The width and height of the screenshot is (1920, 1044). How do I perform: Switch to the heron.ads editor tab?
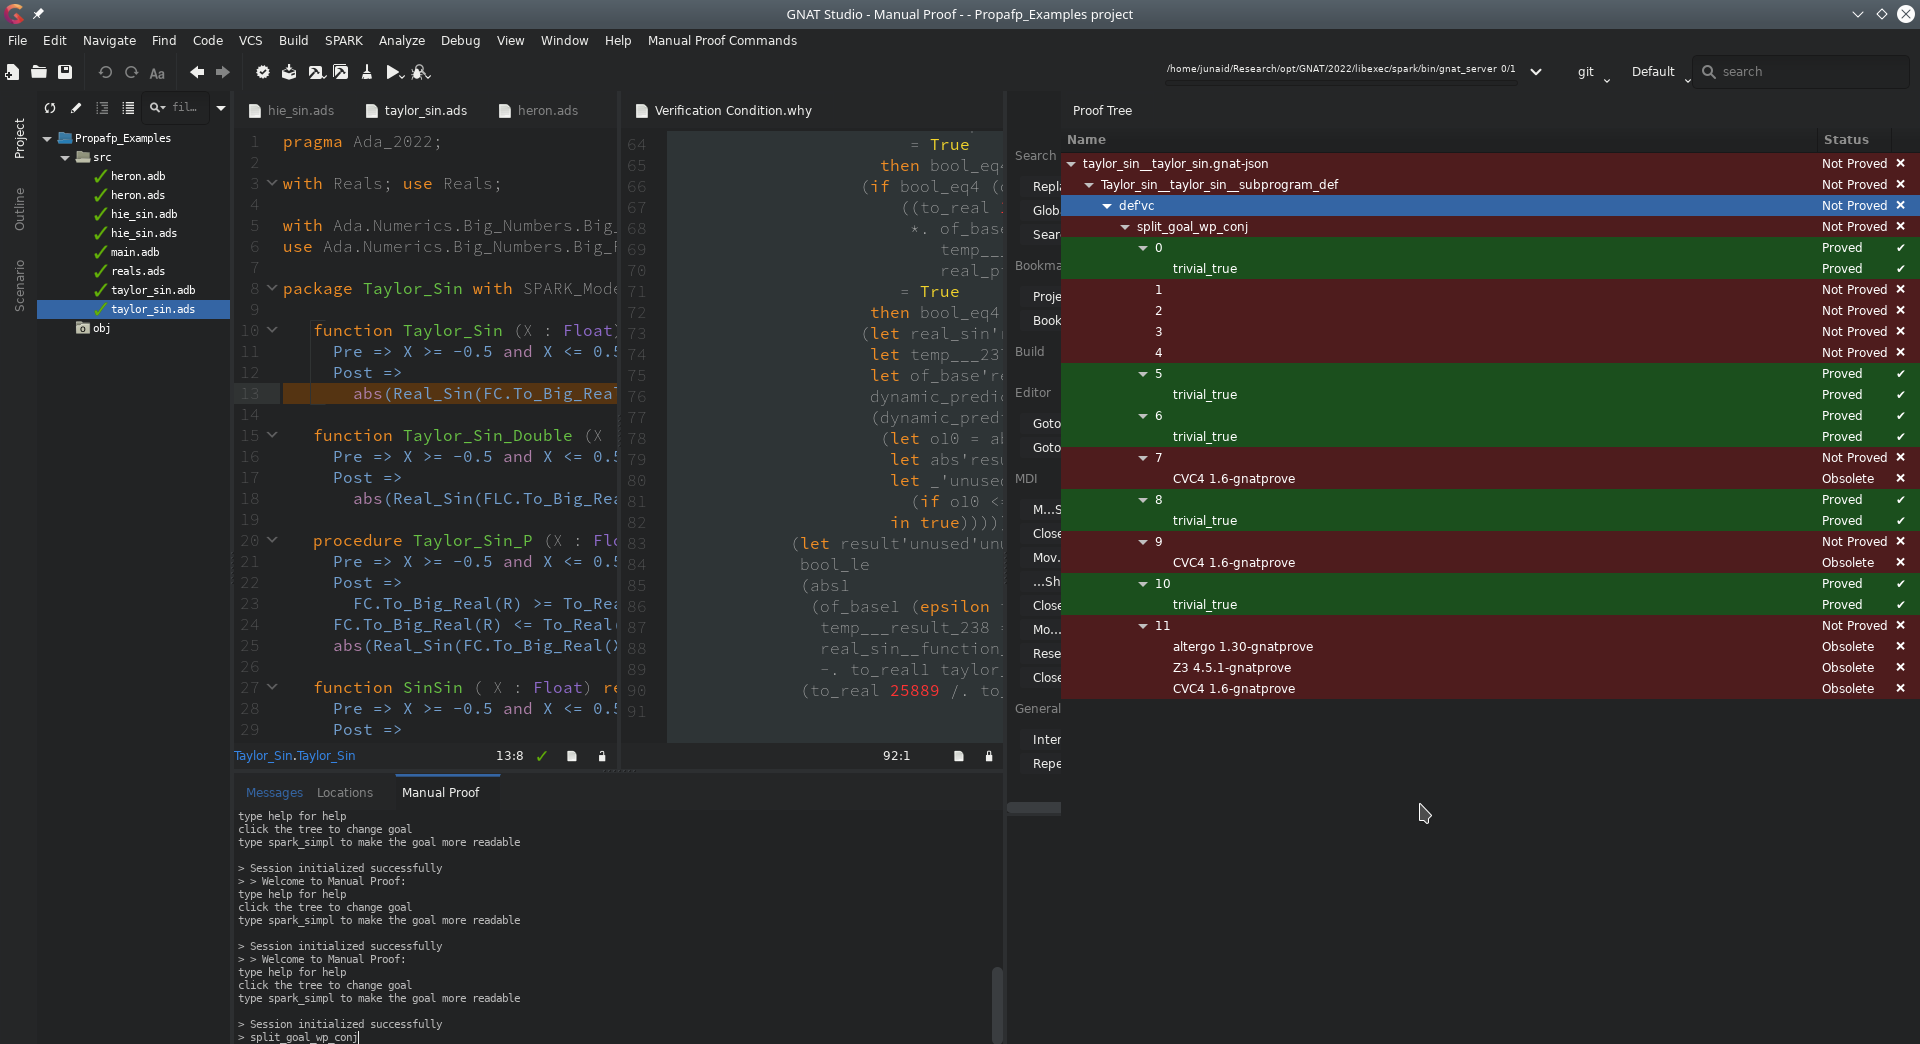click(538, 111)
